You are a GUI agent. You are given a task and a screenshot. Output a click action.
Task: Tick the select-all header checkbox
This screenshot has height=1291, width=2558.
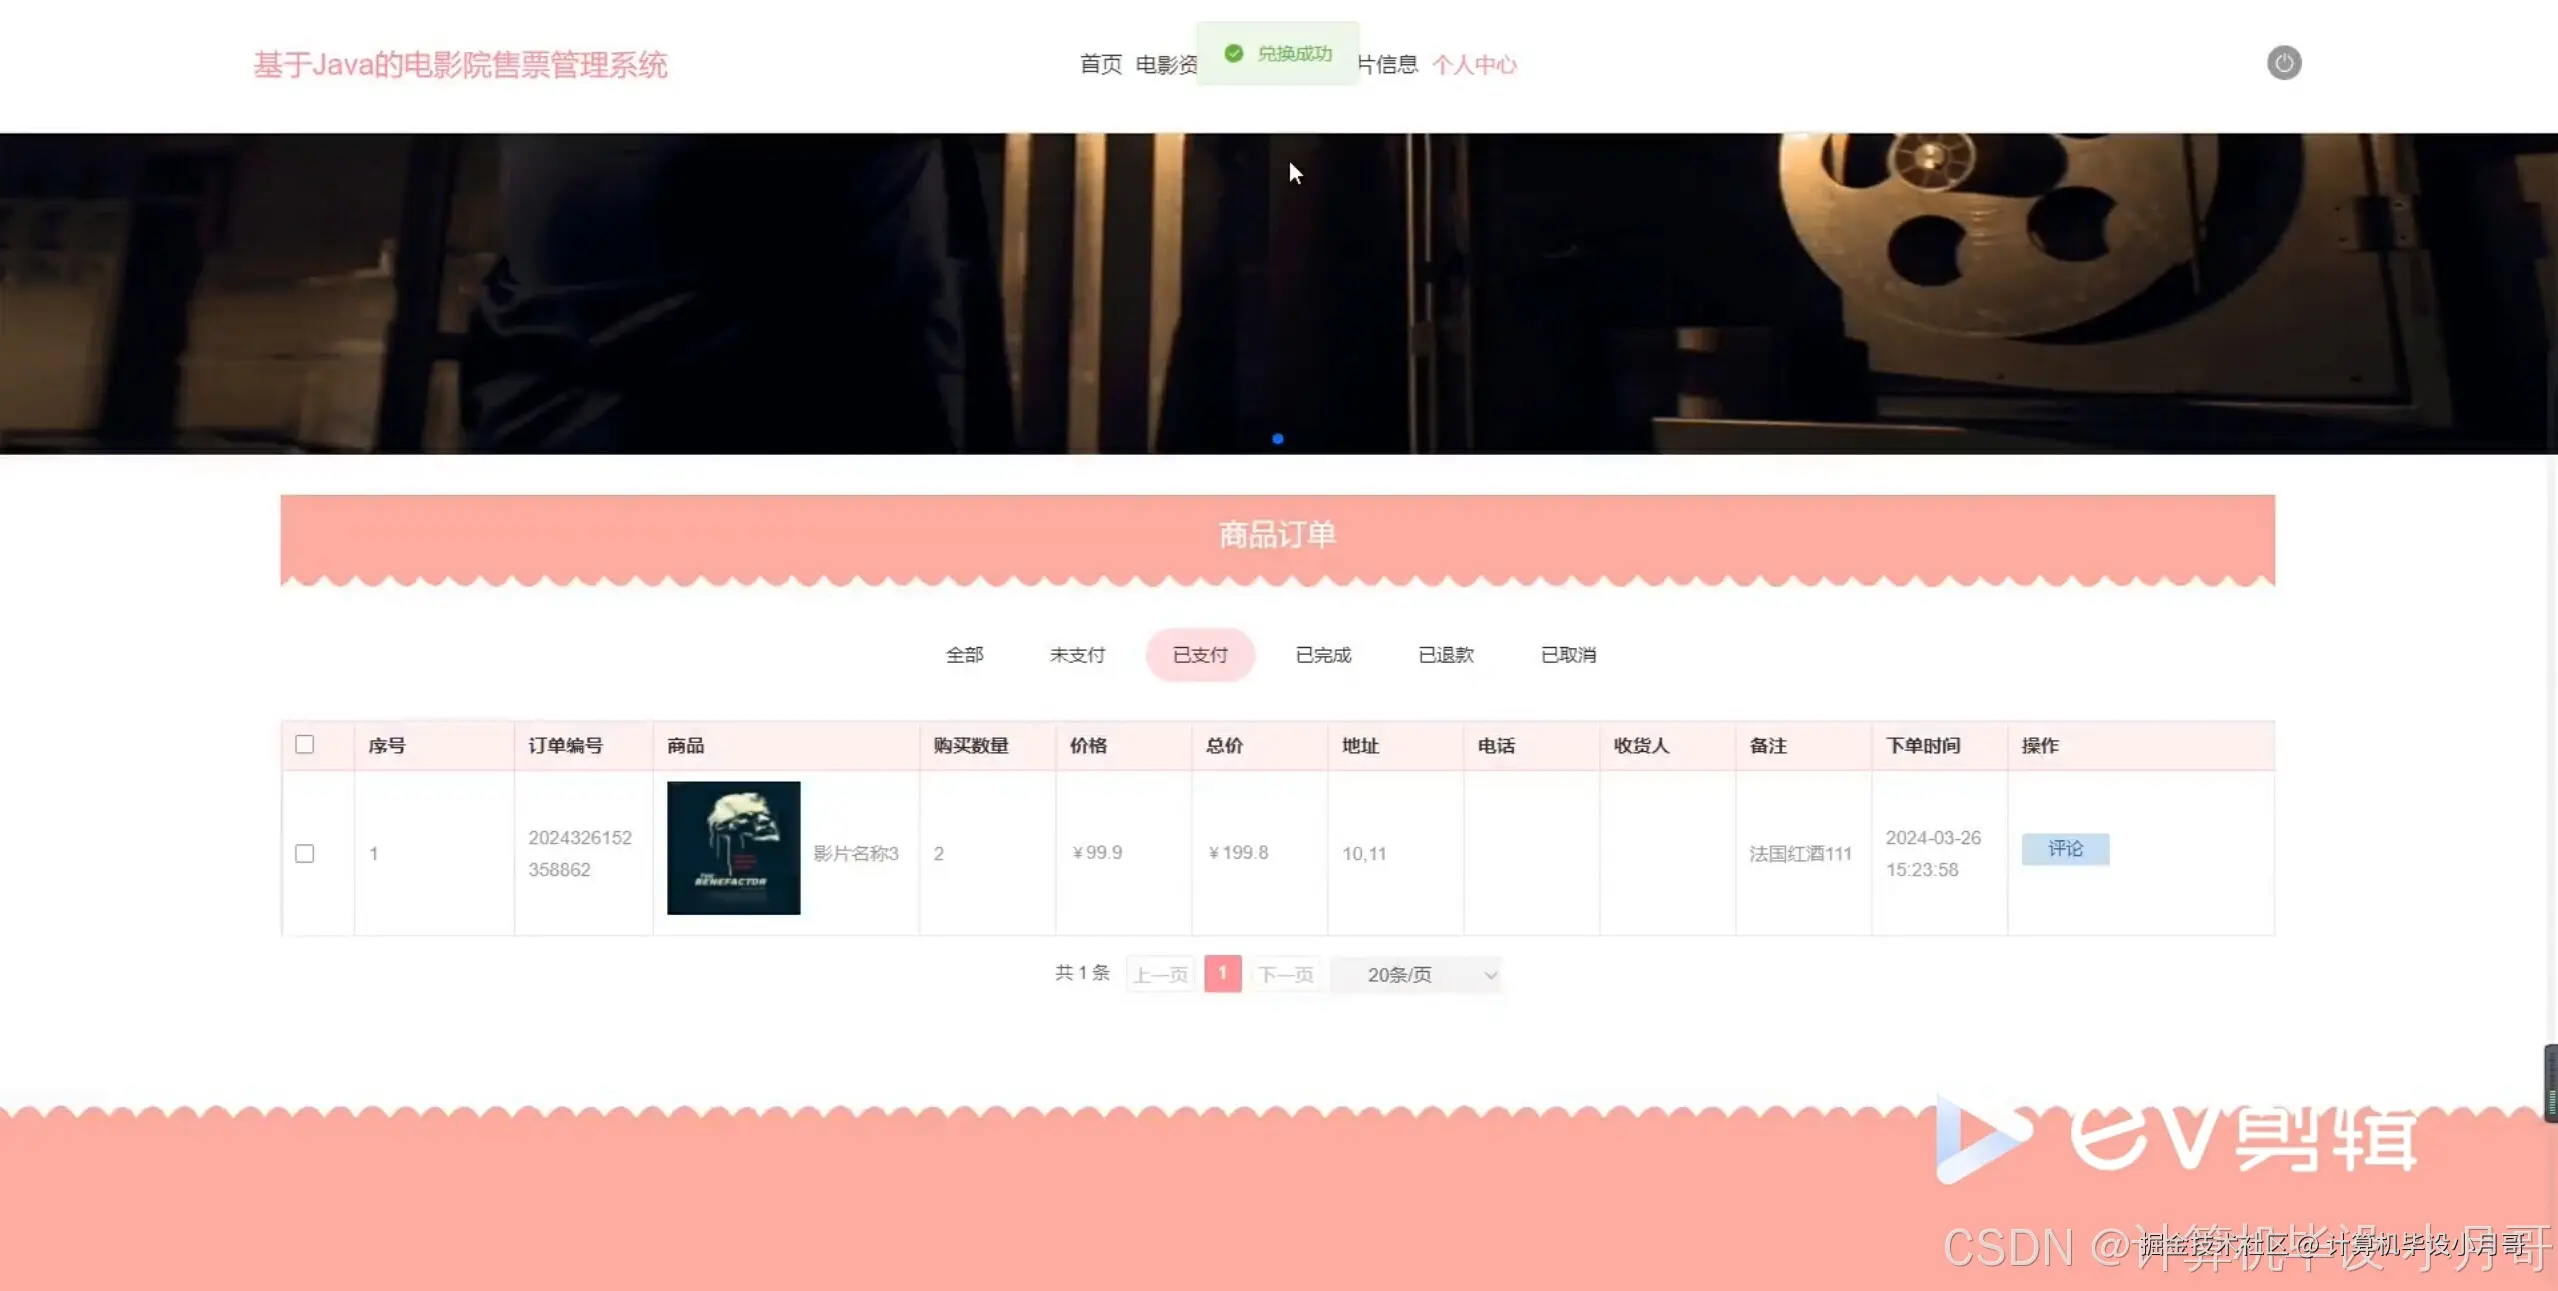(x=305, y=744)
